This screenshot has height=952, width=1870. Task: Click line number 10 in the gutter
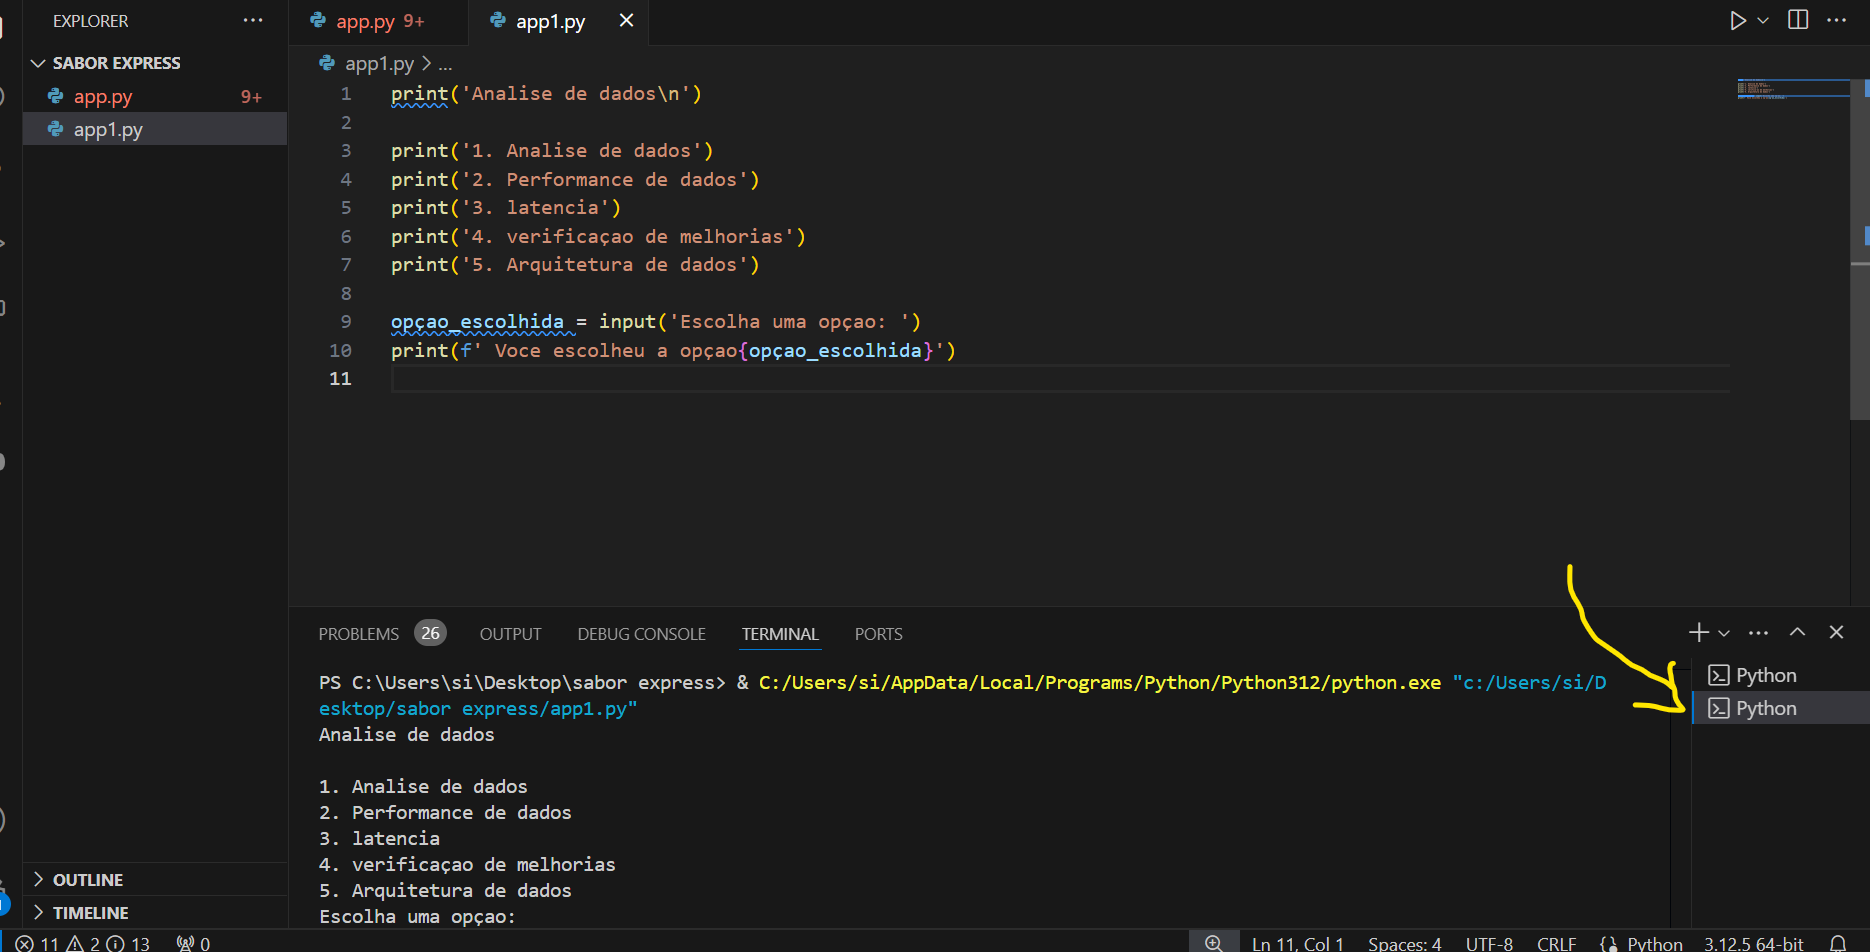pos(340,351)
